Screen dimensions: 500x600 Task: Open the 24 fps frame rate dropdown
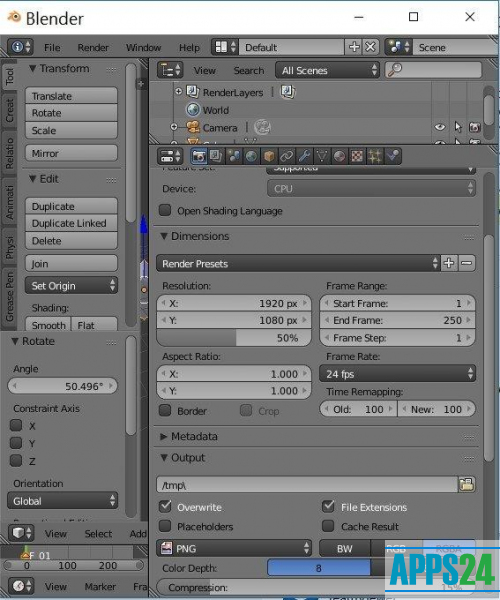pyautogui.click(x=397, y=373)
